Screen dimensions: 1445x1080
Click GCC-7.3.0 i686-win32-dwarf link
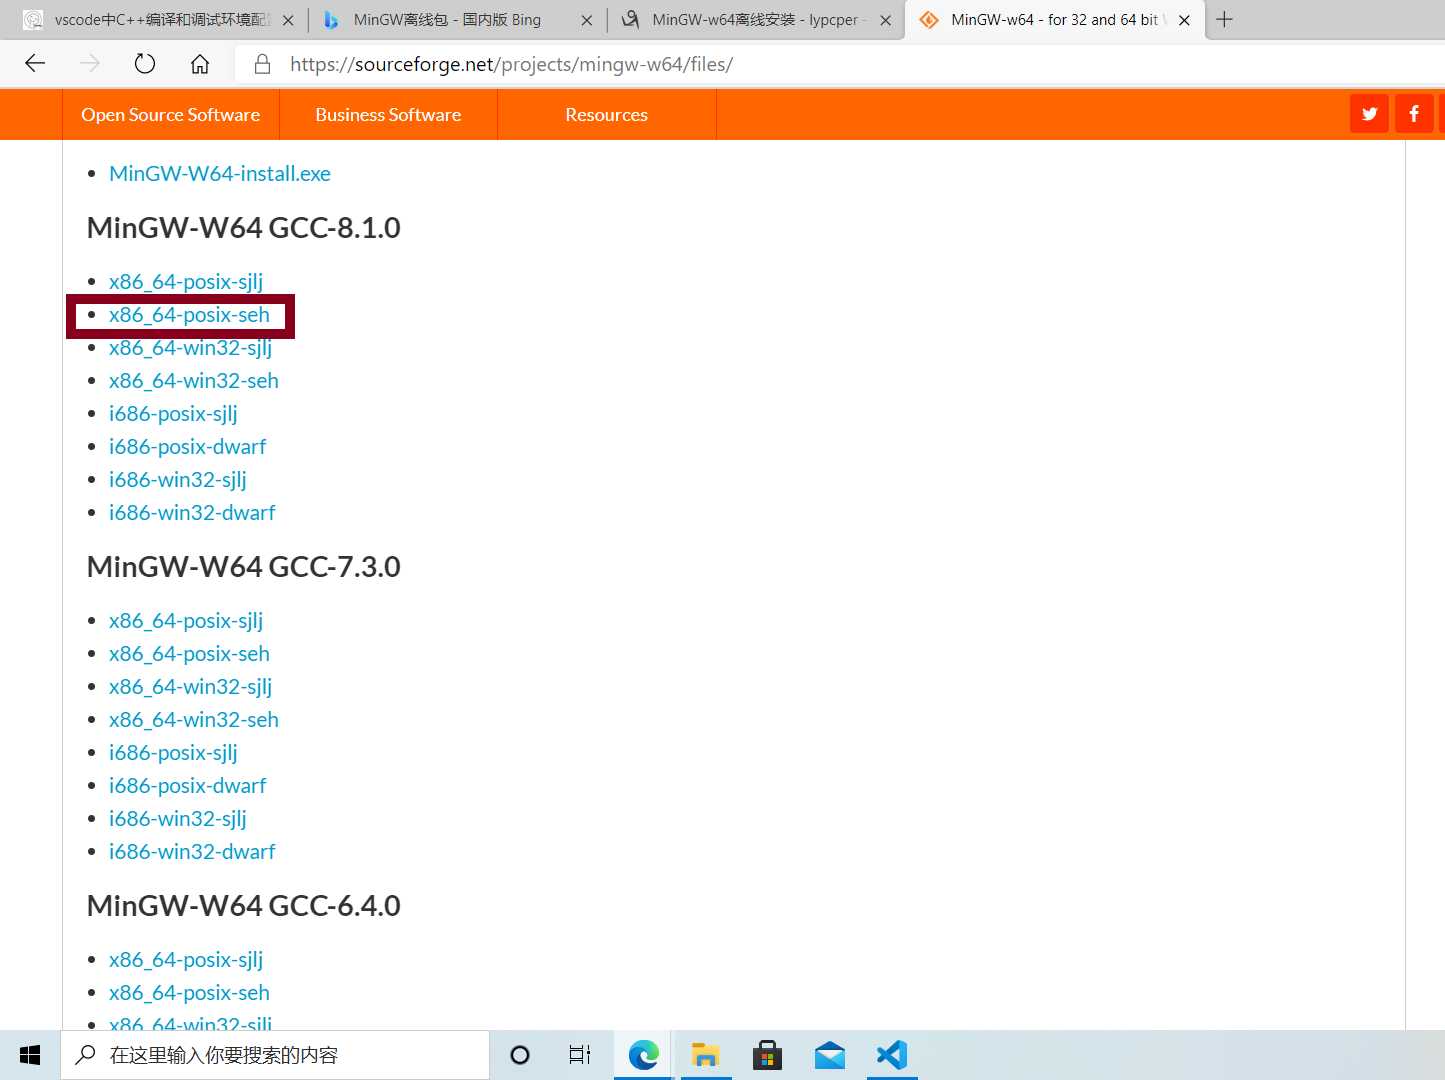(x=192, y=852)
